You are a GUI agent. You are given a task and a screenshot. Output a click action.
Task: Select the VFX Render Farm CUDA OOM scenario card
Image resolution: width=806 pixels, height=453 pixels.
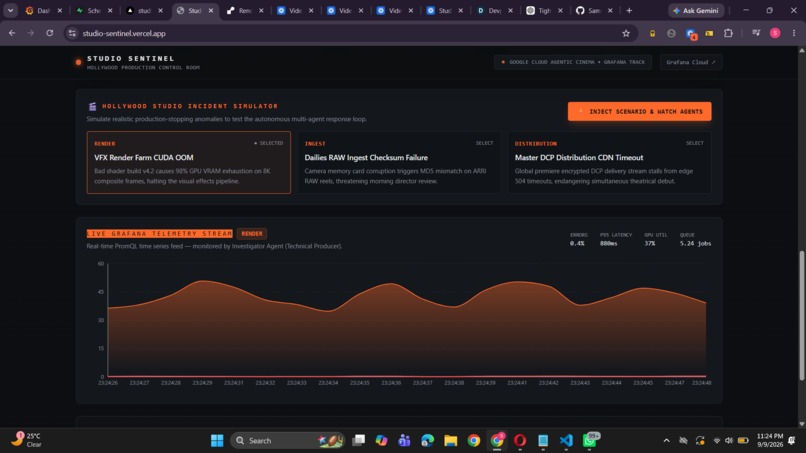tap(189, 162)
